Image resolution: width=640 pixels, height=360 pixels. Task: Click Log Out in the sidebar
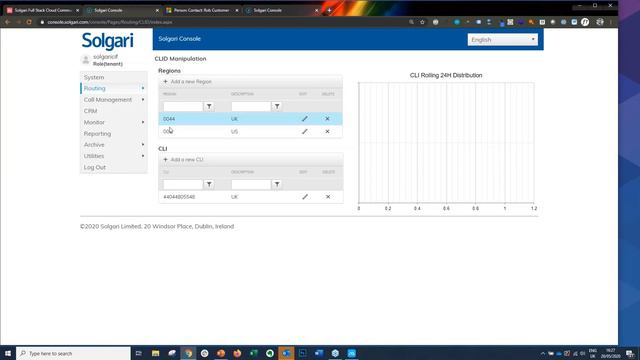95,167
